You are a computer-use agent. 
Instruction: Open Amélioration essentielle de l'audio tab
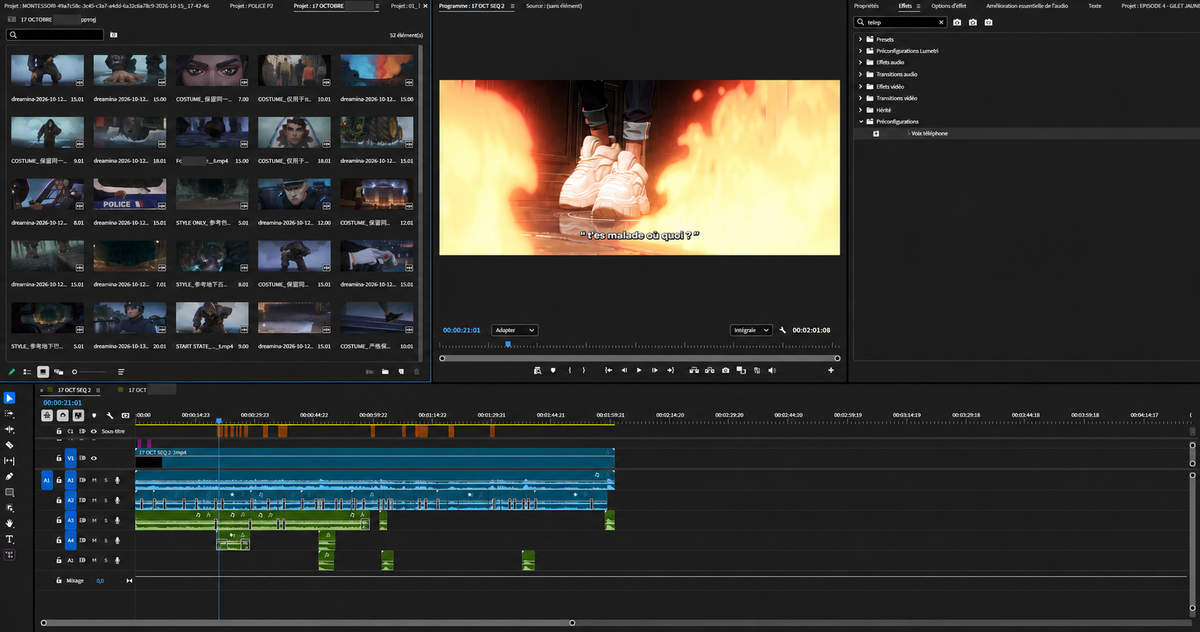[1027, 6]
